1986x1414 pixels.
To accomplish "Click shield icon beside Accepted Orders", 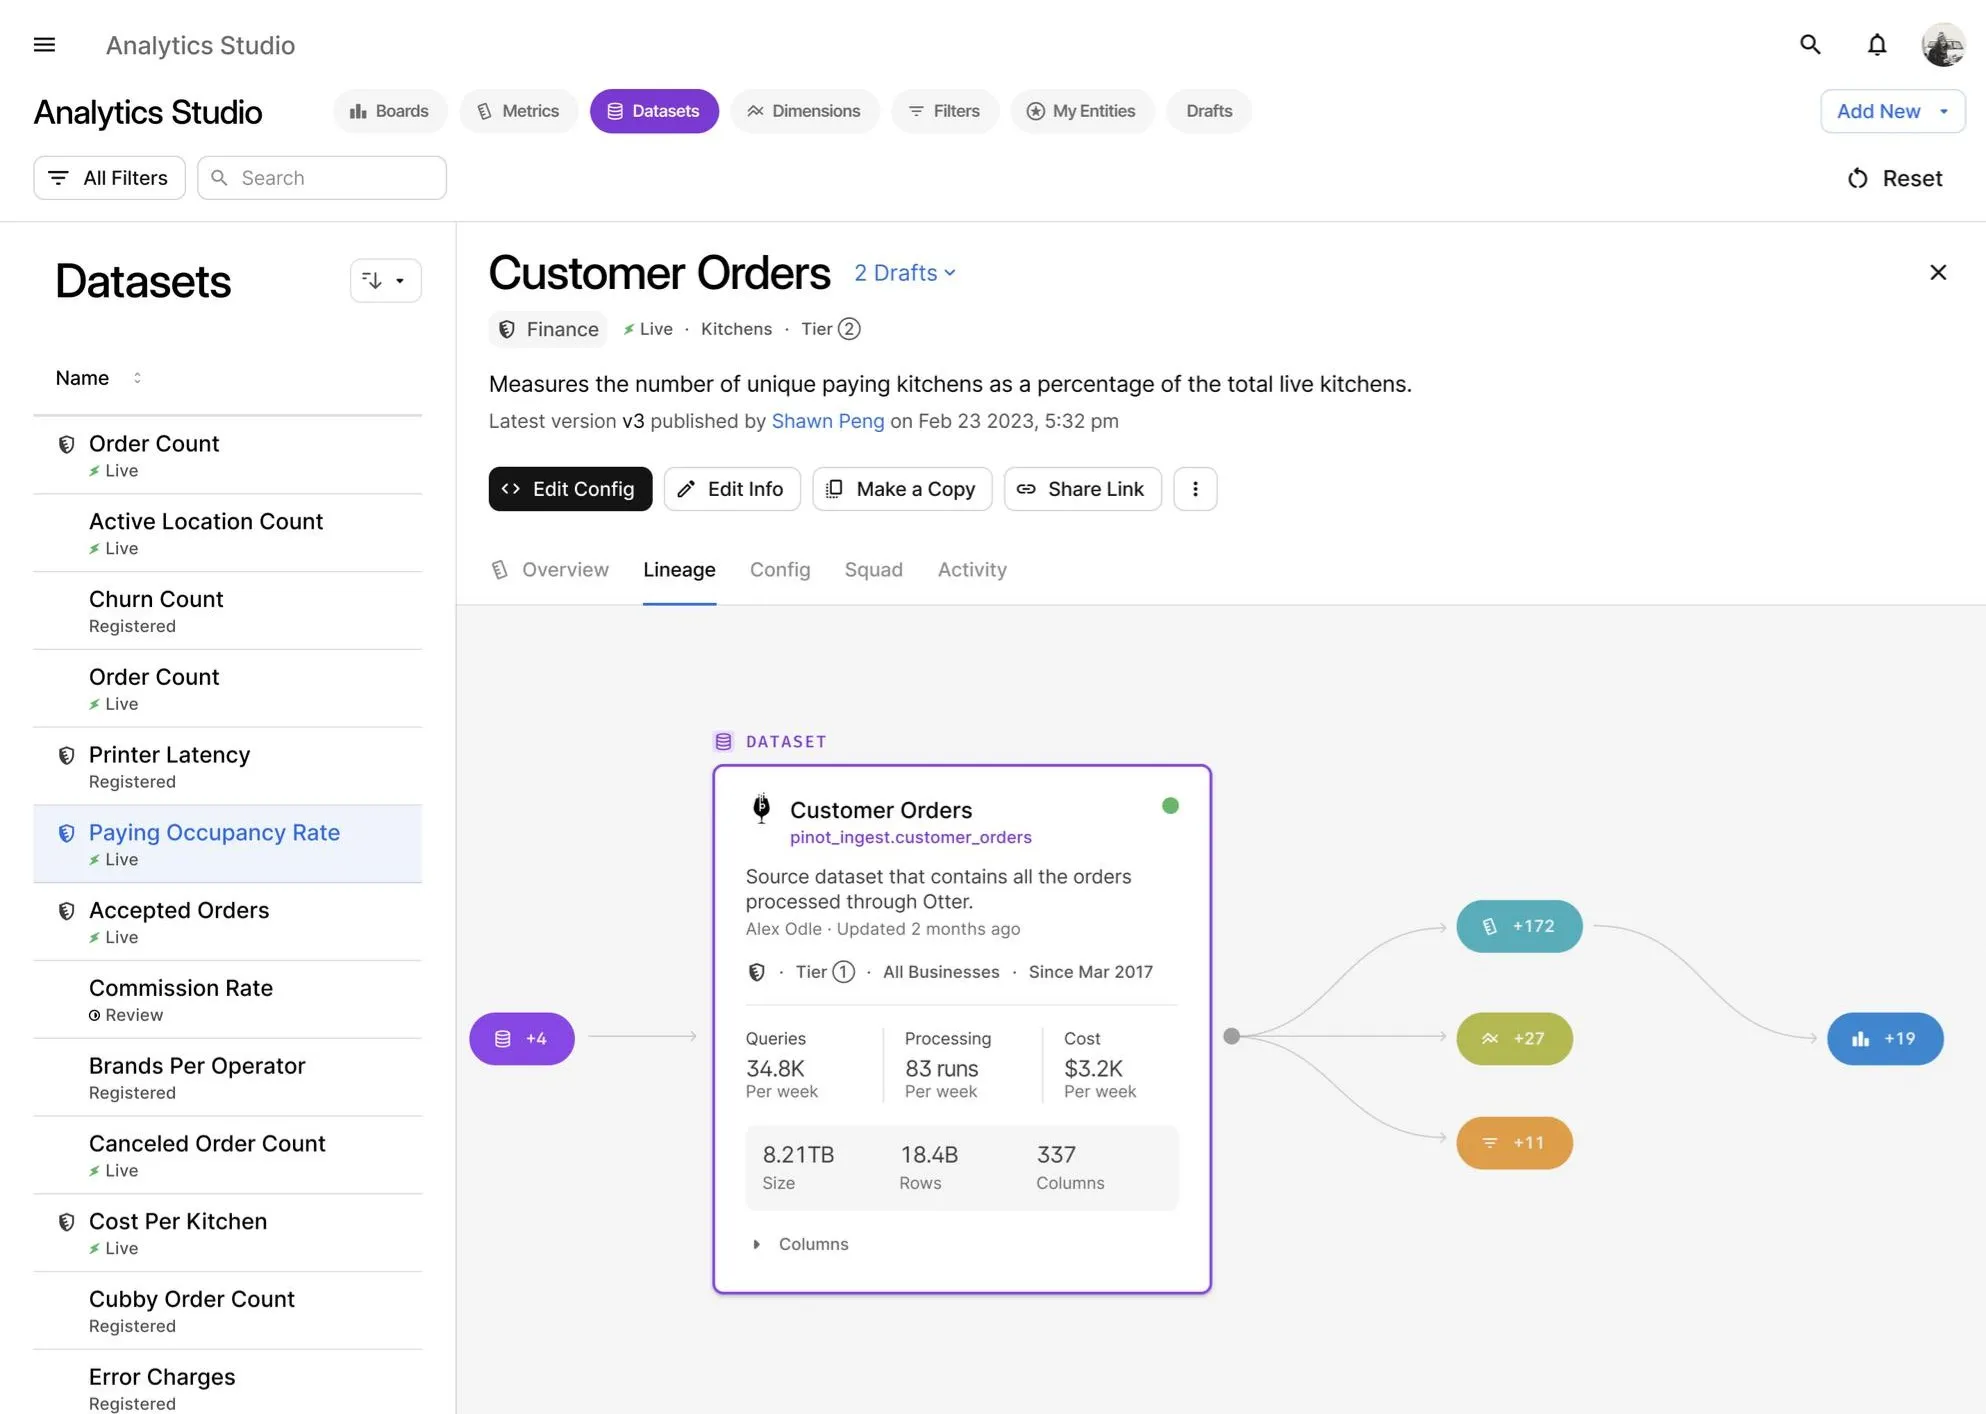I will click(66, 911).
